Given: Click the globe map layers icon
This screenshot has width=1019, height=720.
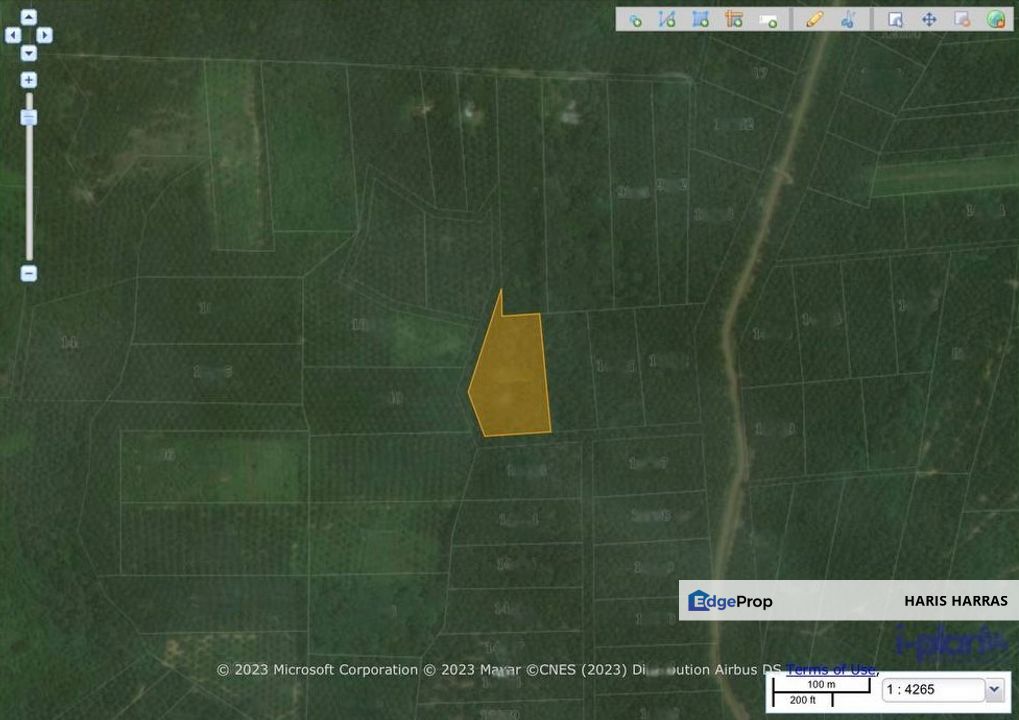Looking at the screenshot, I should point(995,19).
